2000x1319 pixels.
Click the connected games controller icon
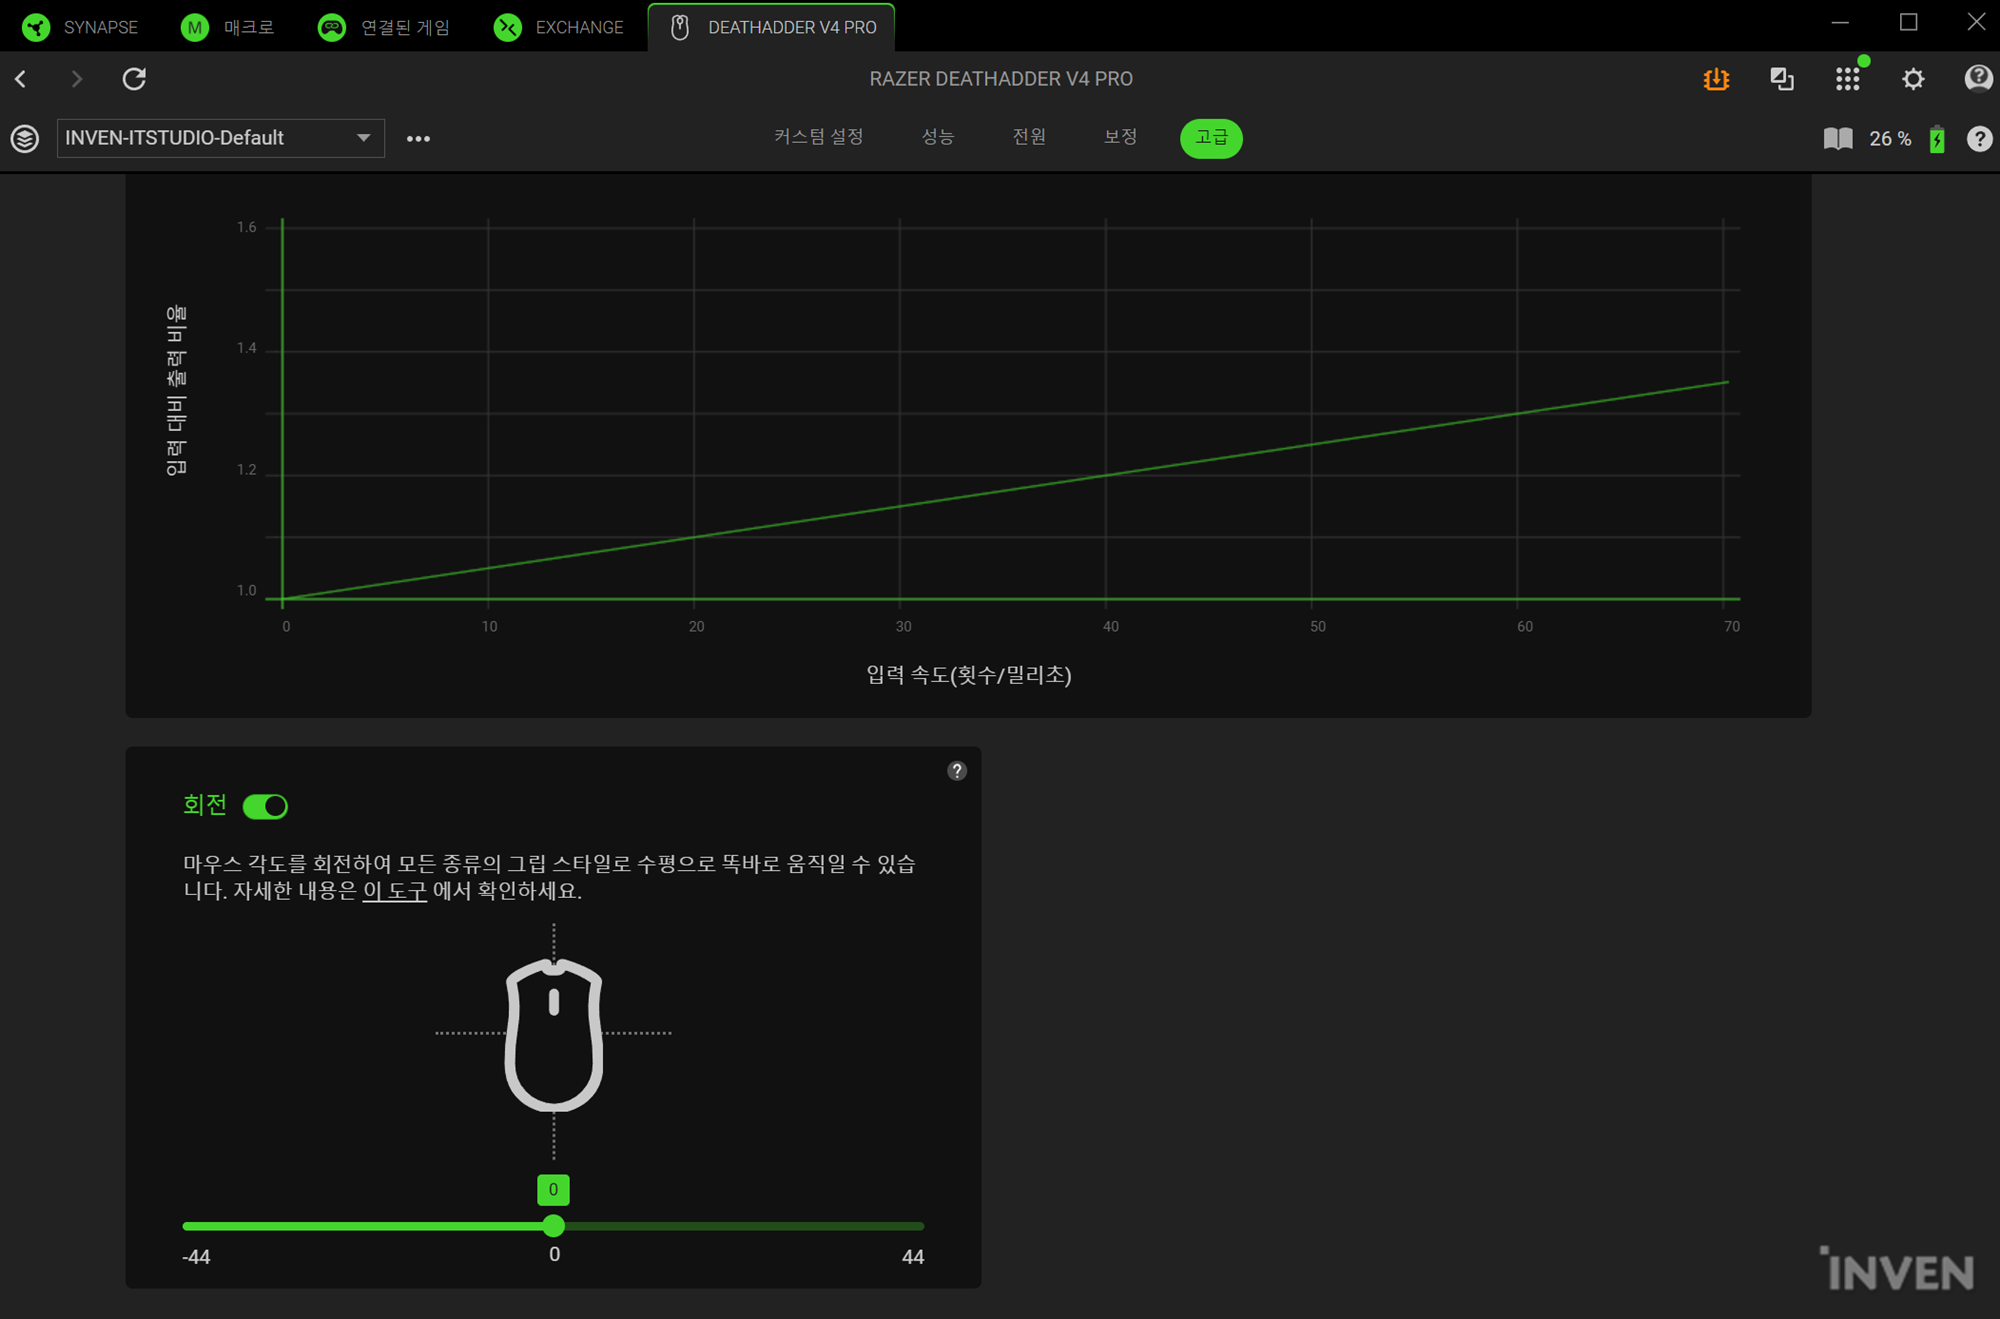[332, 27]
